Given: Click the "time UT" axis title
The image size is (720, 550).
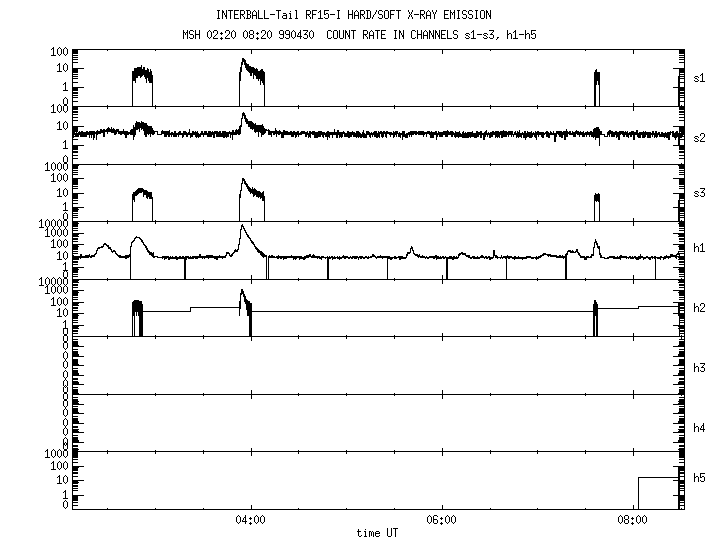Looking at the screenshot, I should [377, 533].
